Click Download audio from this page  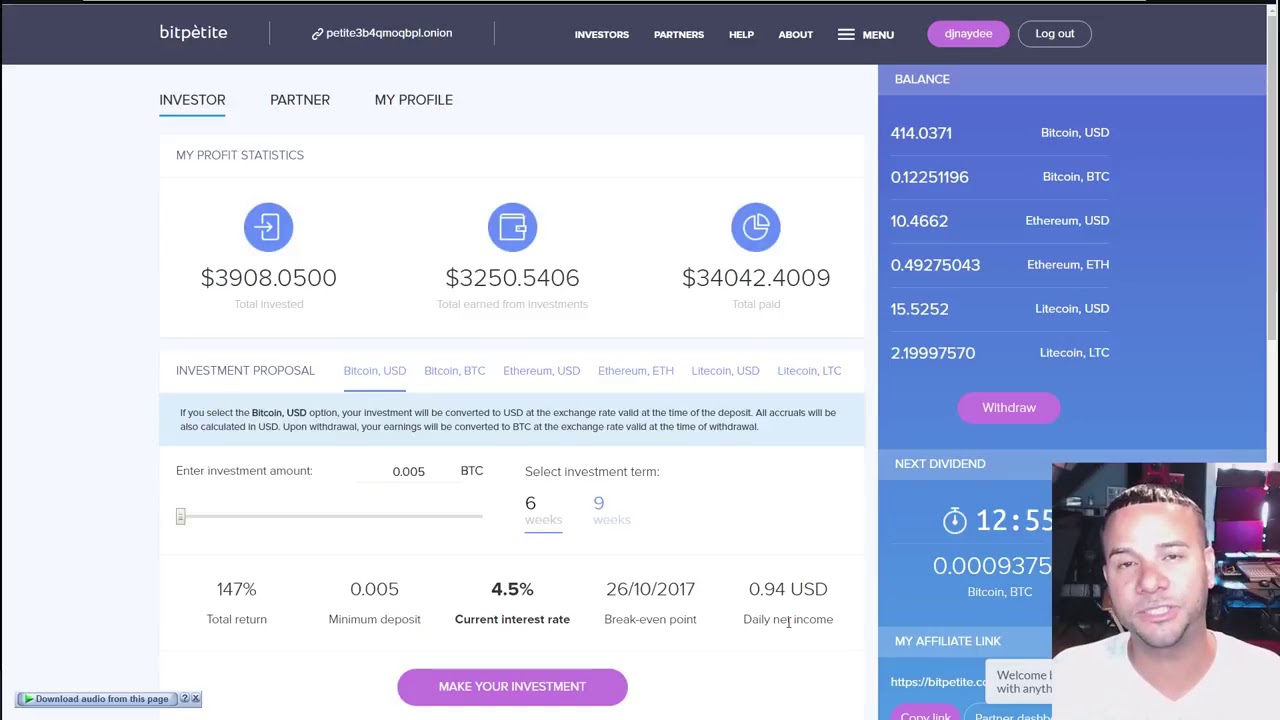pos(101,699)
